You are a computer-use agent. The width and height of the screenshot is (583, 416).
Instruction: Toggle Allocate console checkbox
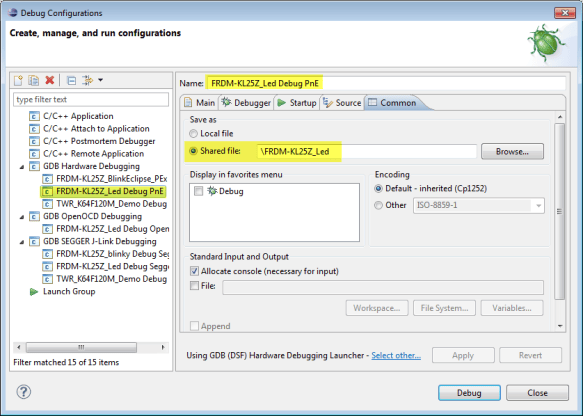194,271
